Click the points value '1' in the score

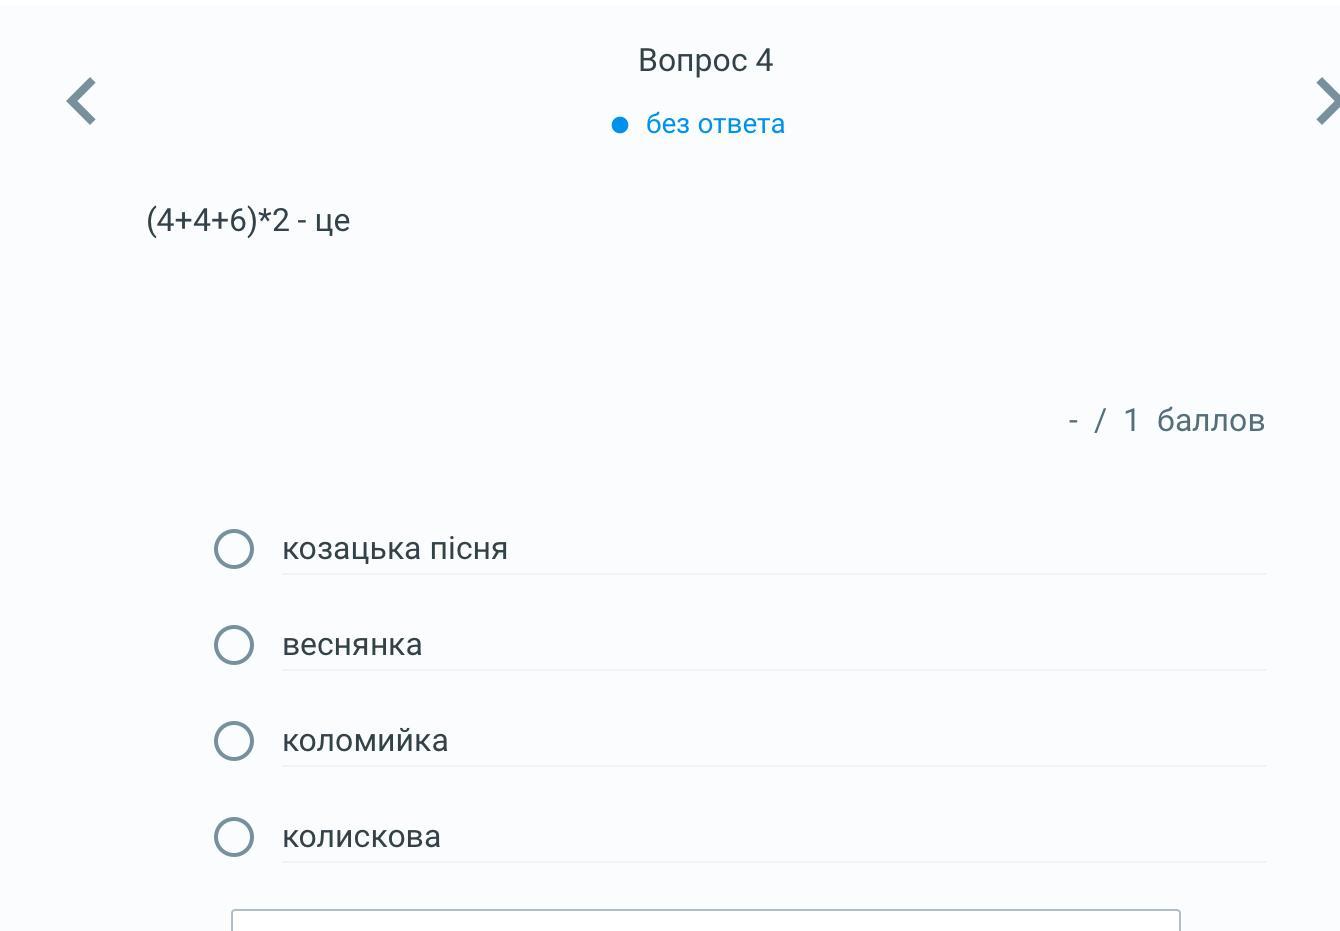pyautogui.click(x=1131, y=420)
